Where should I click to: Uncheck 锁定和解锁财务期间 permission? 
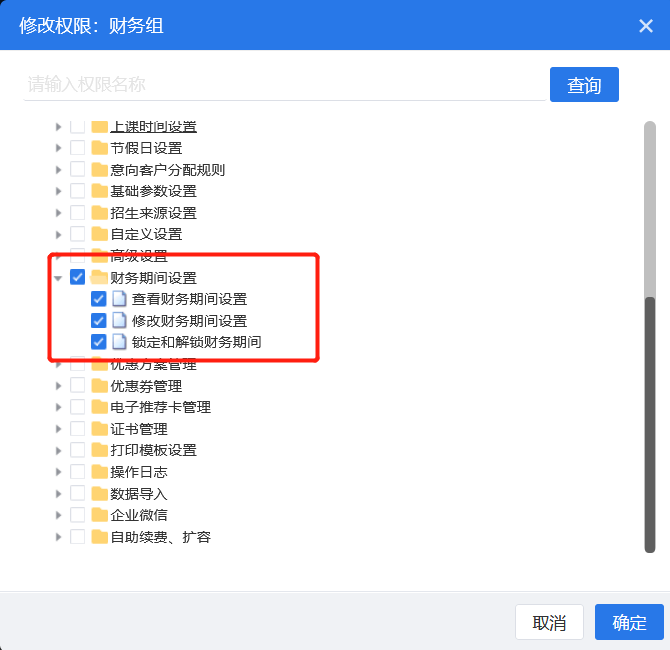point(98,342)
